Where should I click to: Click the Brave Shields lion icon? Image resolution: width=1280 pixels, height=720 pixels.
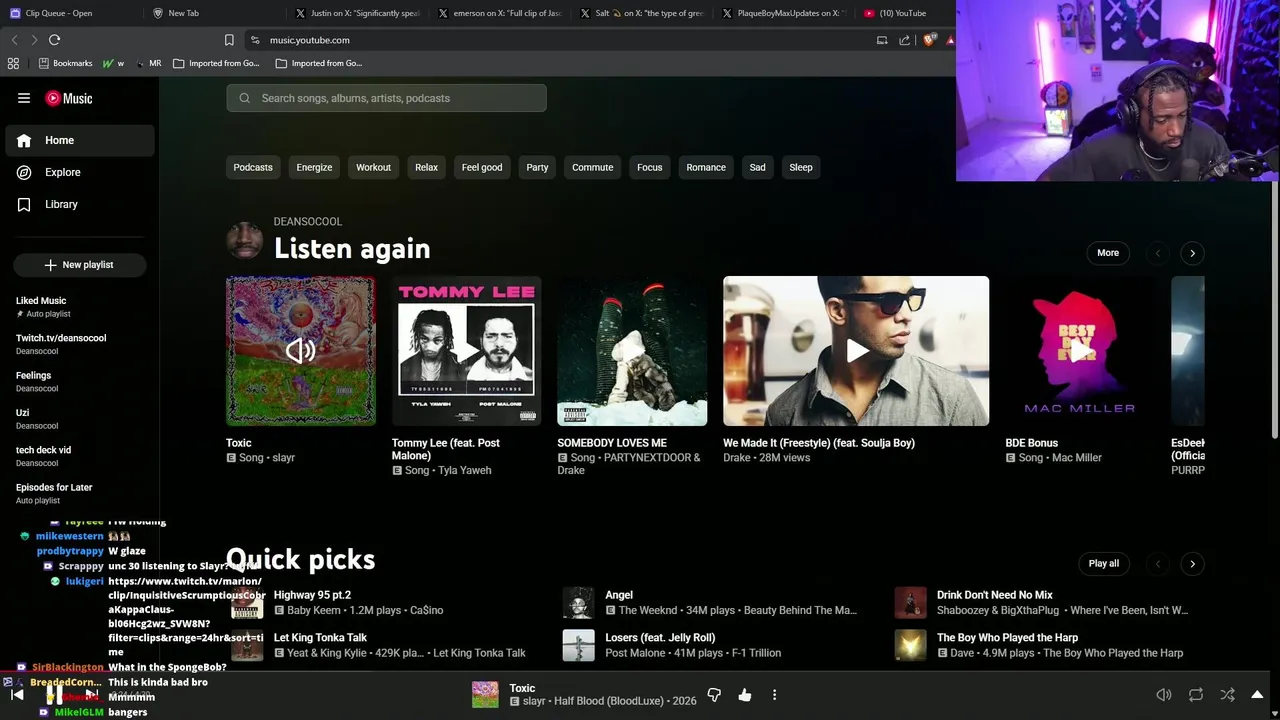(x=929, y=40)
